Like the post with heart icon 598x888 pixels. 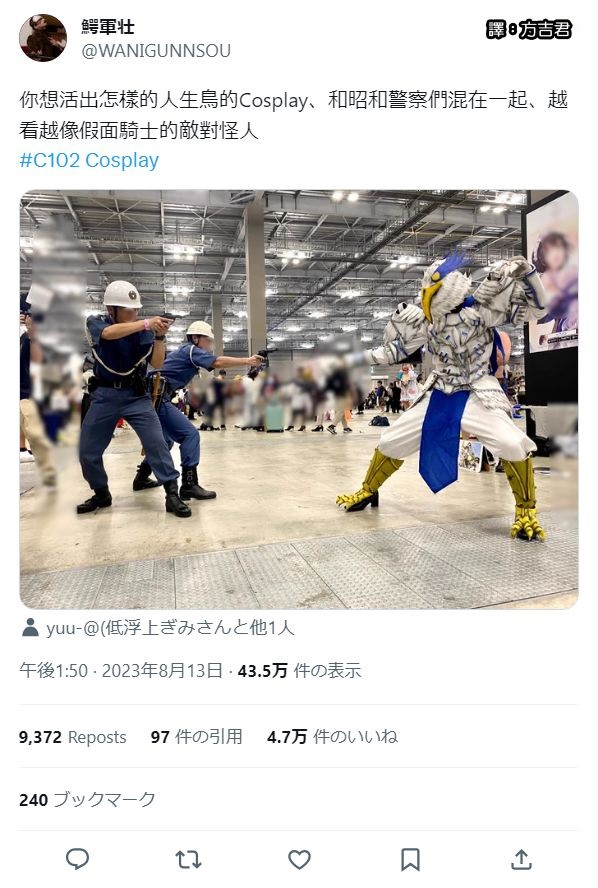299,859
